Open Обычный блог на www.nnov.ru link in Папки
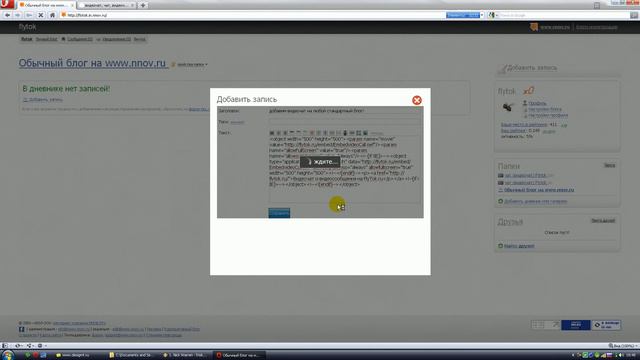This screenshot has height=360, width=640. click(539, 190)
